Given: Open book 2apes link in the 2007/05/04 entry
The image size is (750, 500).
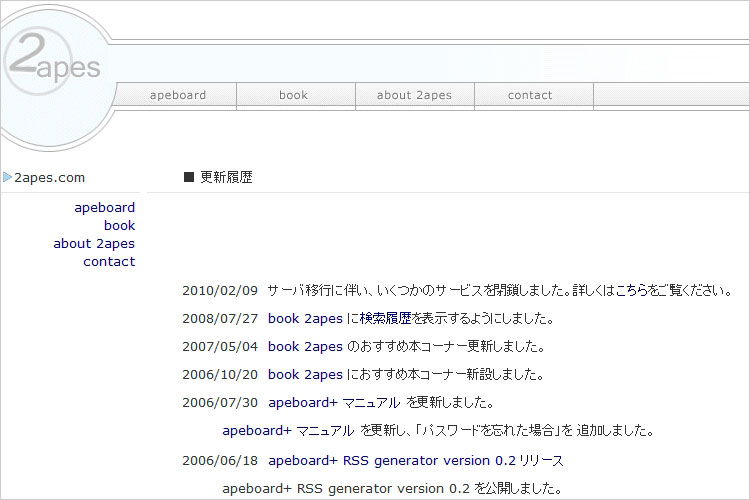Looking at the screenshot, I should [x=305, y=347].
